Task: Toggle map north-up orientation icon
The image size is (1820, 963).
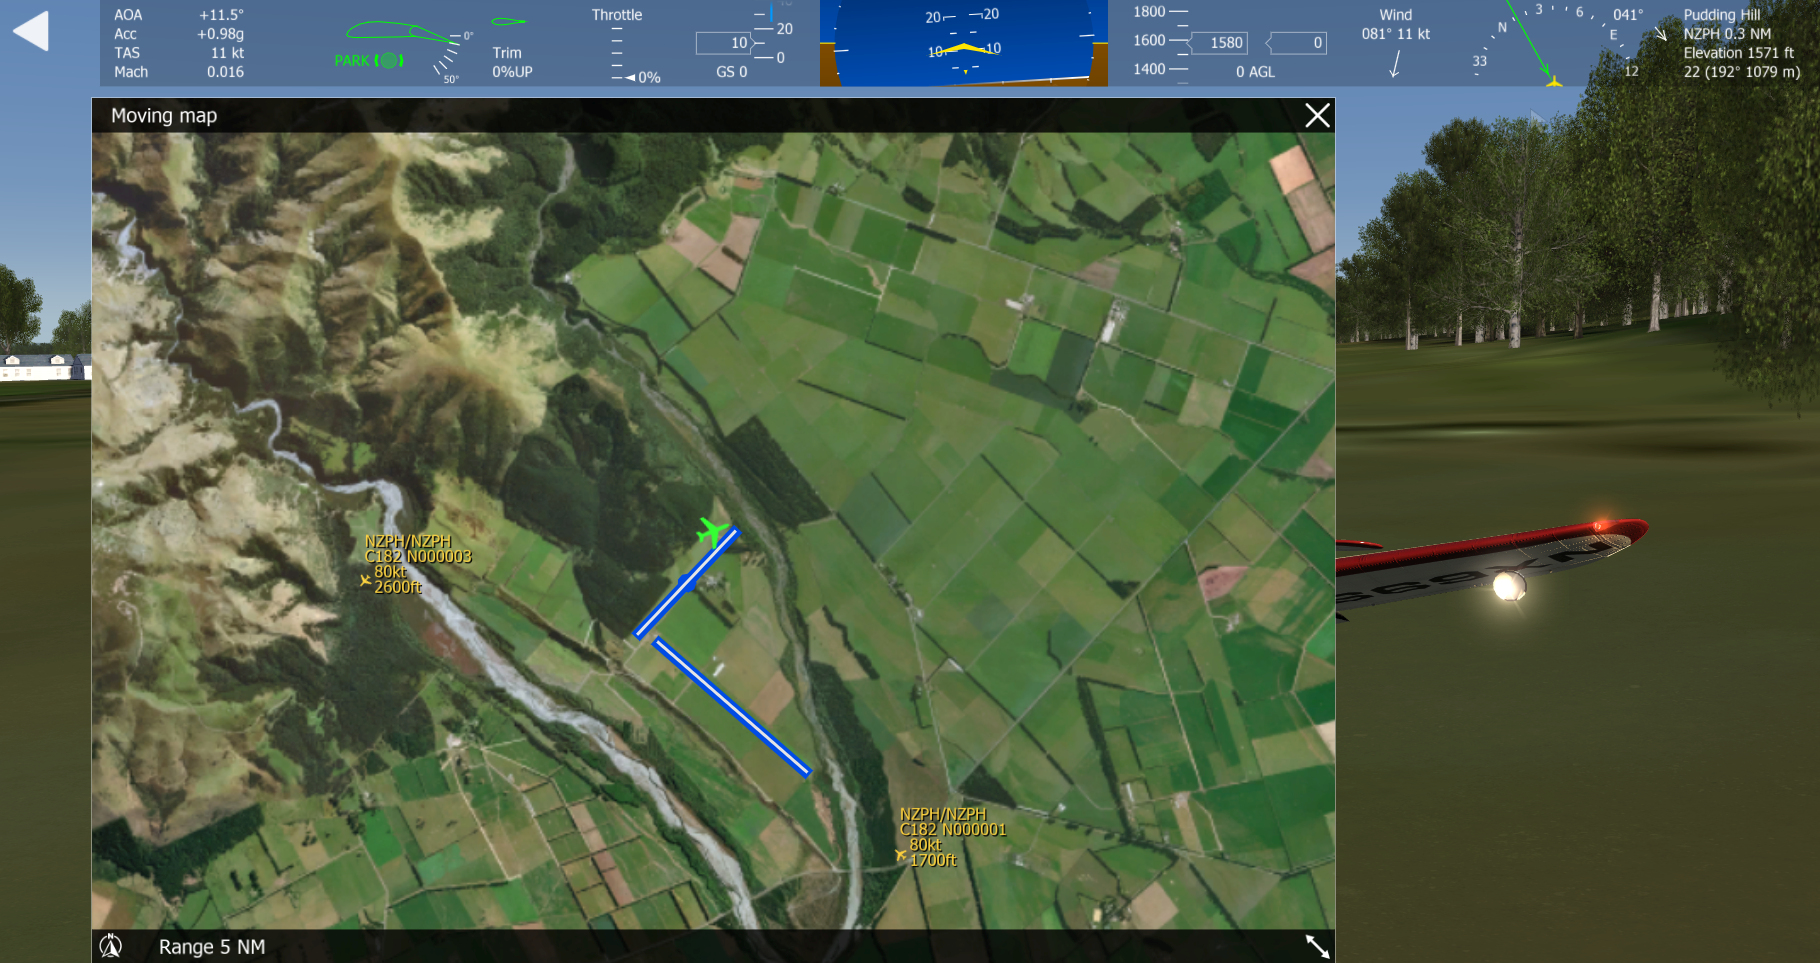Action: pyautogui.click(x=111, y=946)
